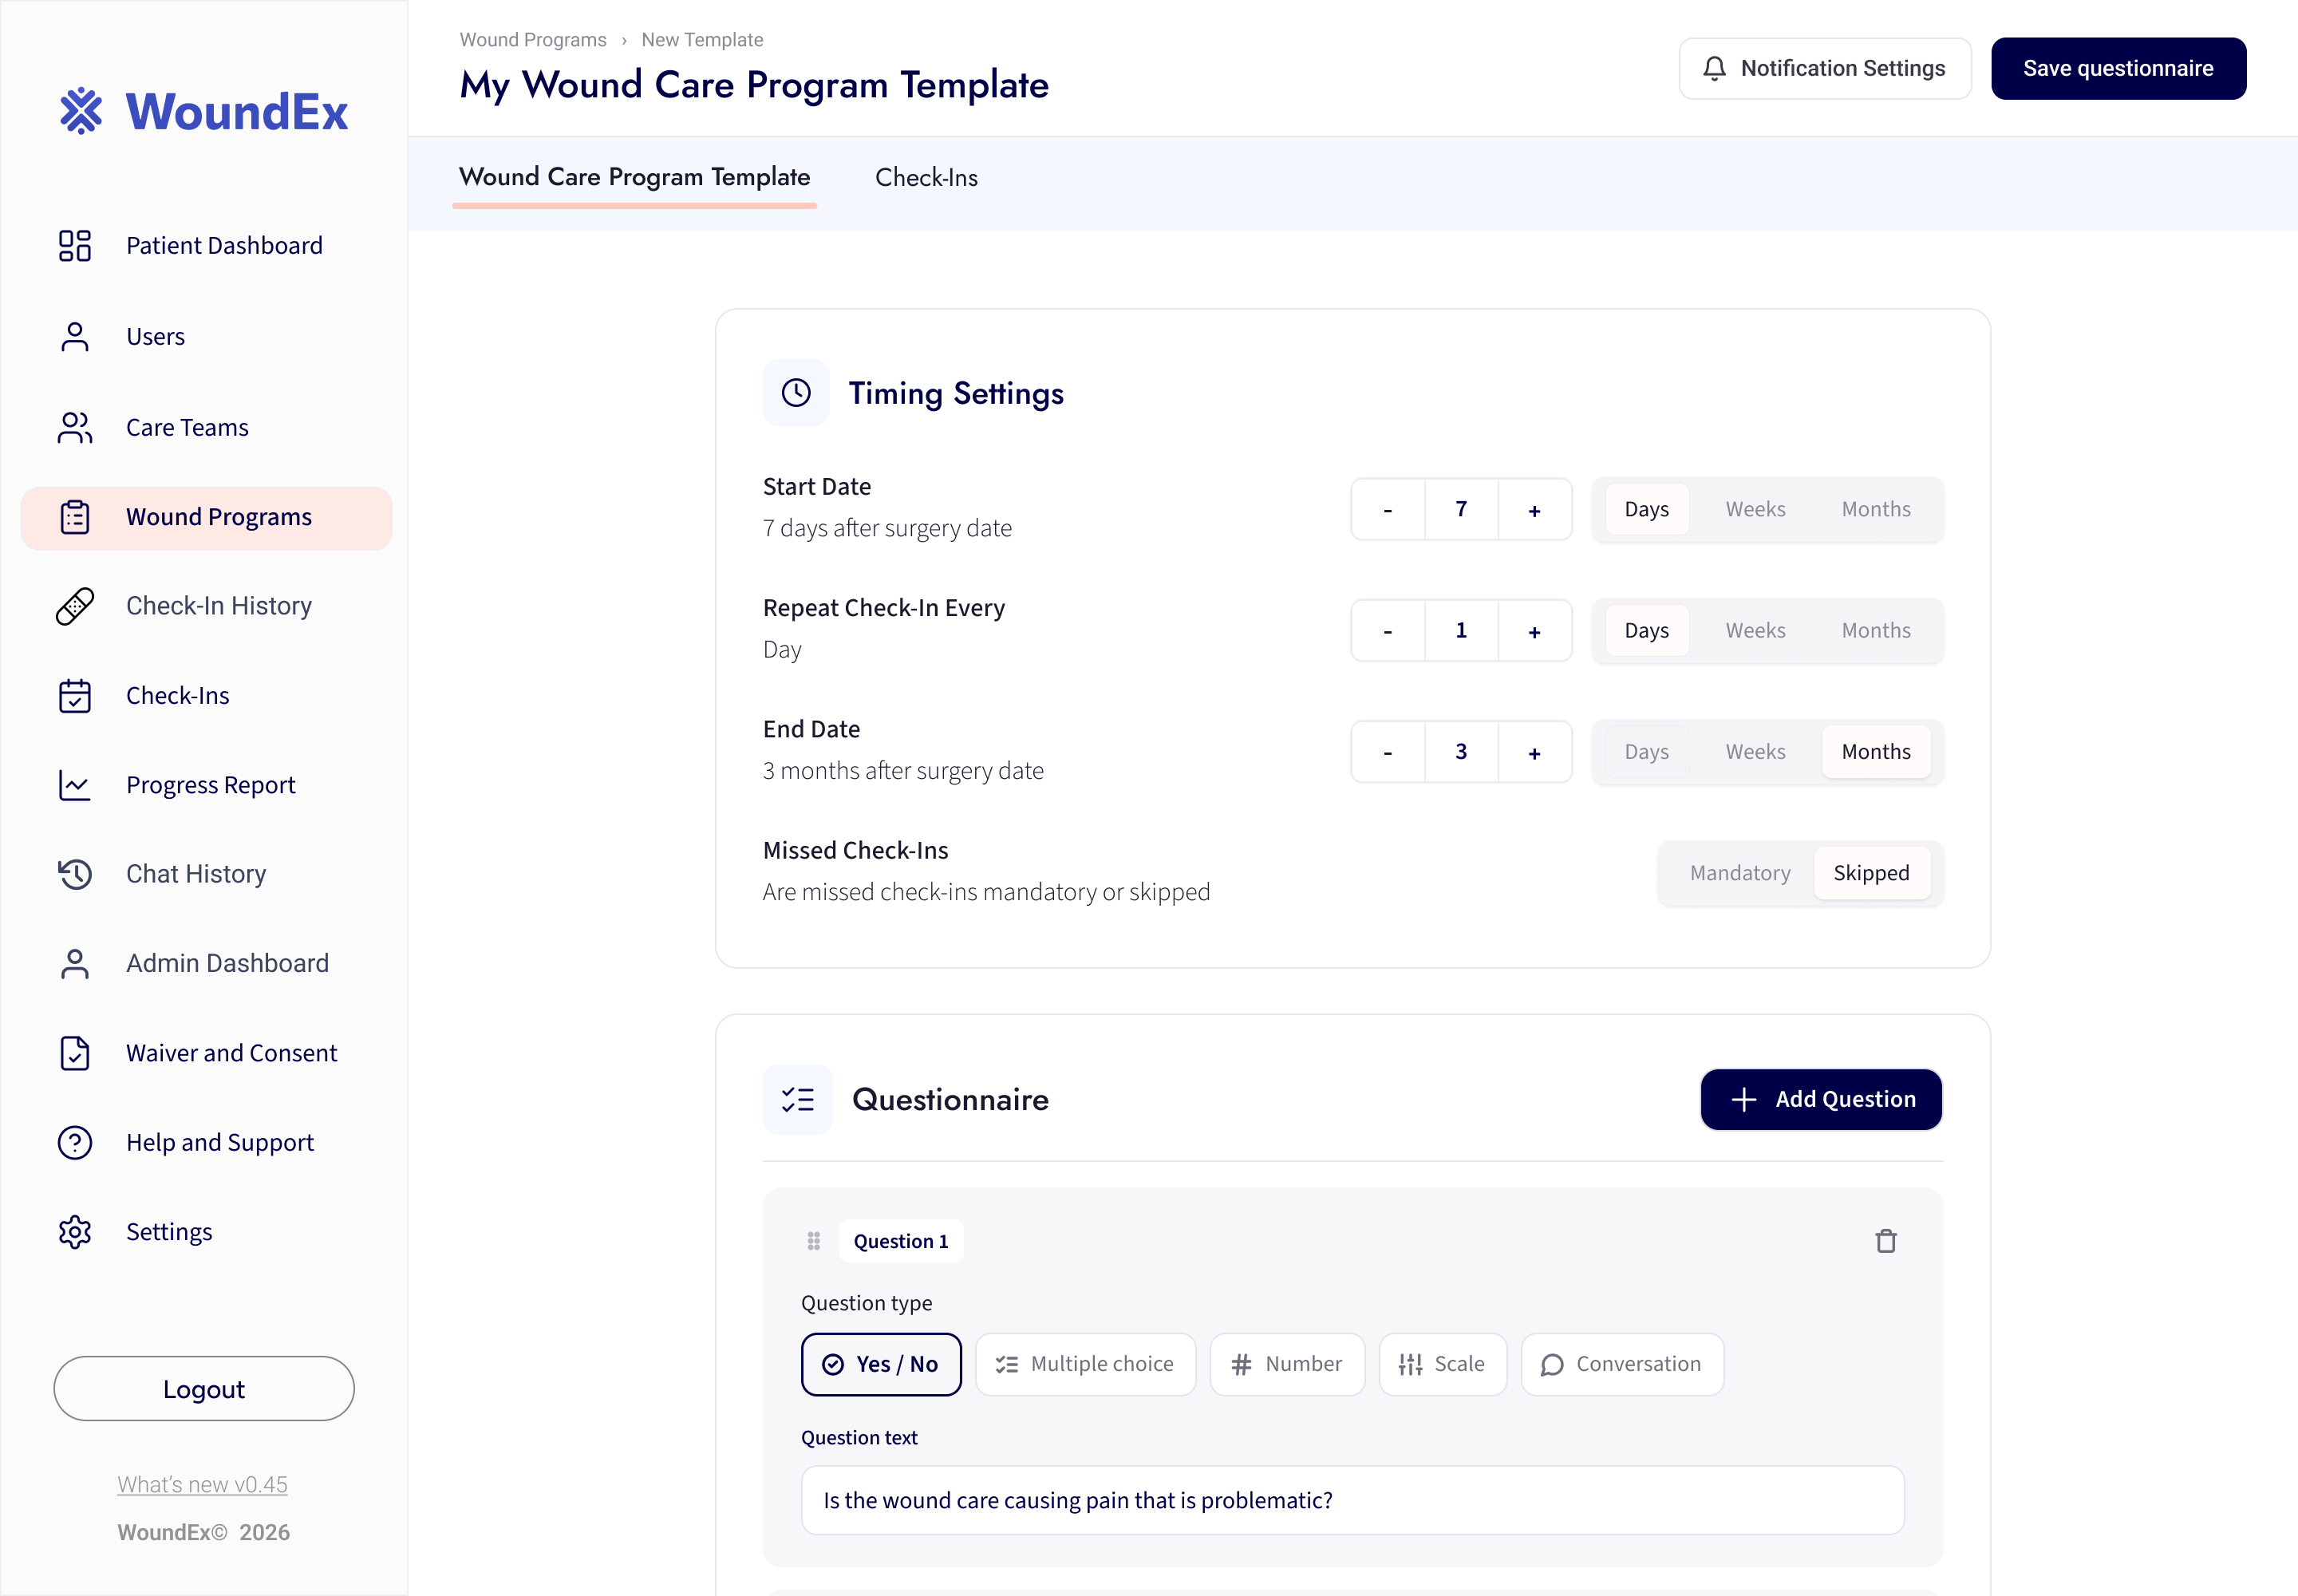Click Save questionnaire button
The image size is (2298, 1596).
coord(2118,68)
